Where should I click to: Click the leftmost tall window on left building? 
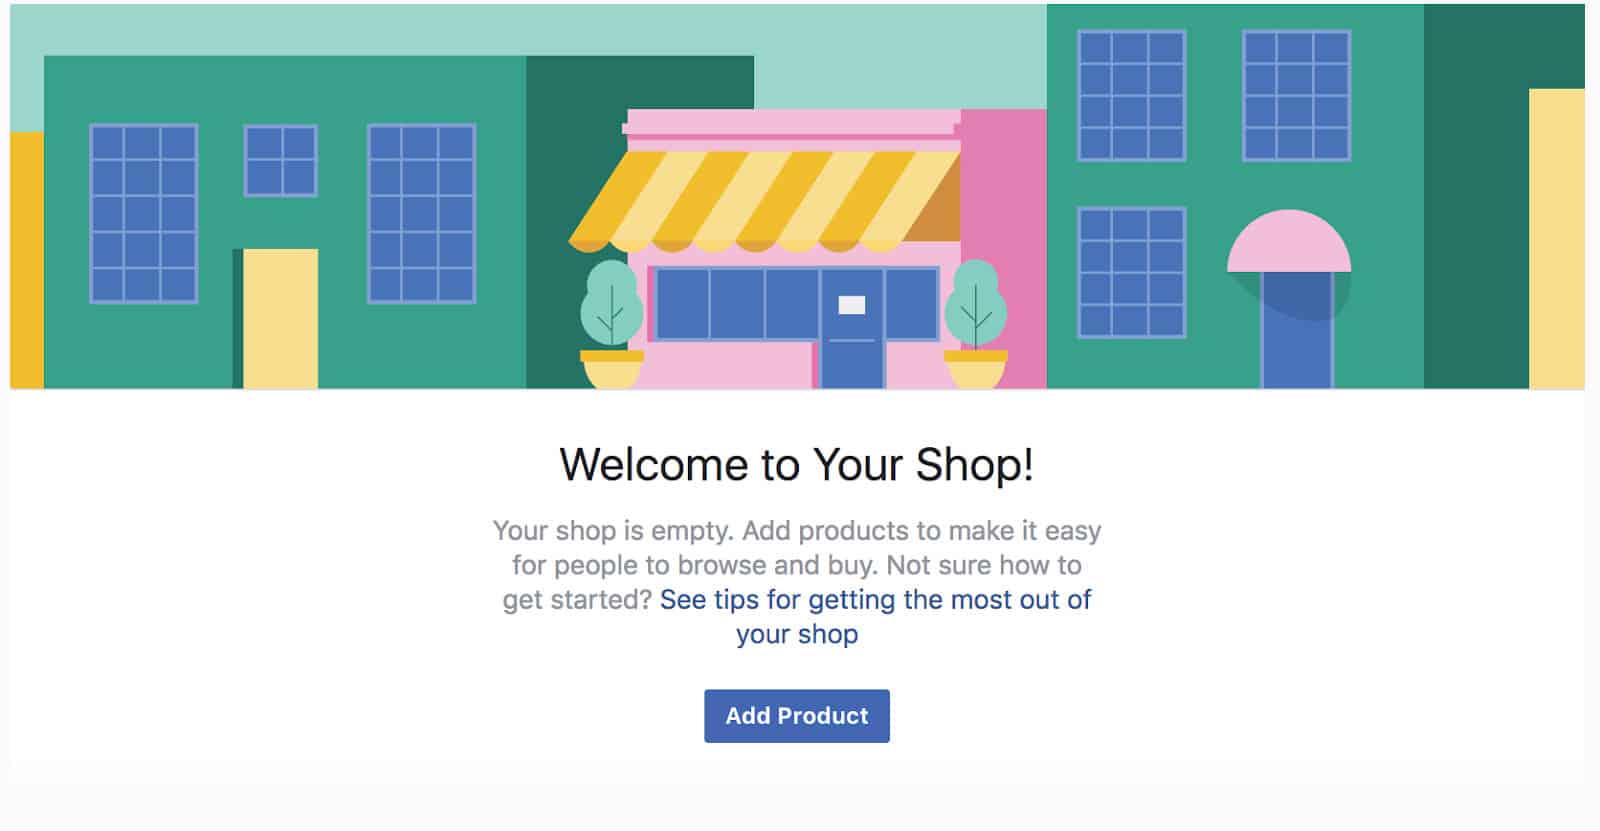pos(143,213)
